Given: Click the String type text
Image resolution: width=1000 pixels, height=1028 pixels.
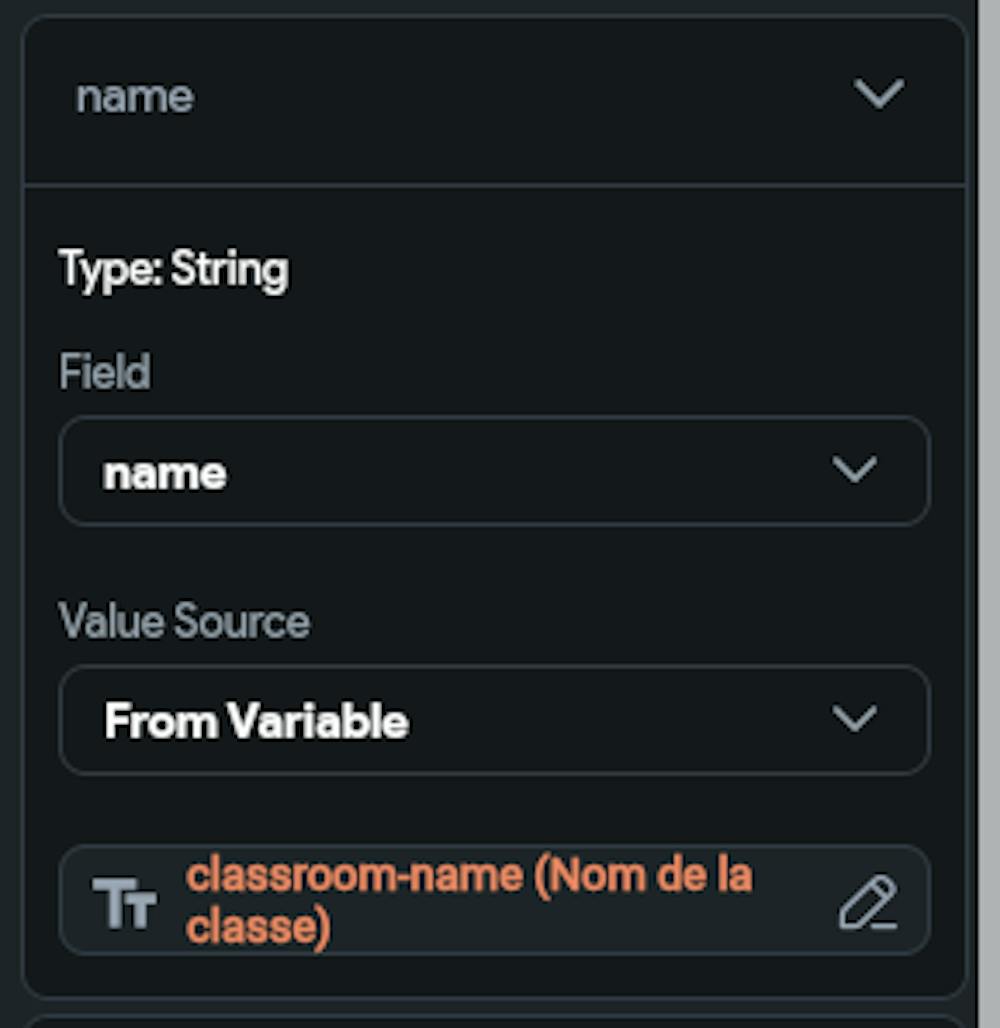Looking at the screenshot, I should 230,270.
